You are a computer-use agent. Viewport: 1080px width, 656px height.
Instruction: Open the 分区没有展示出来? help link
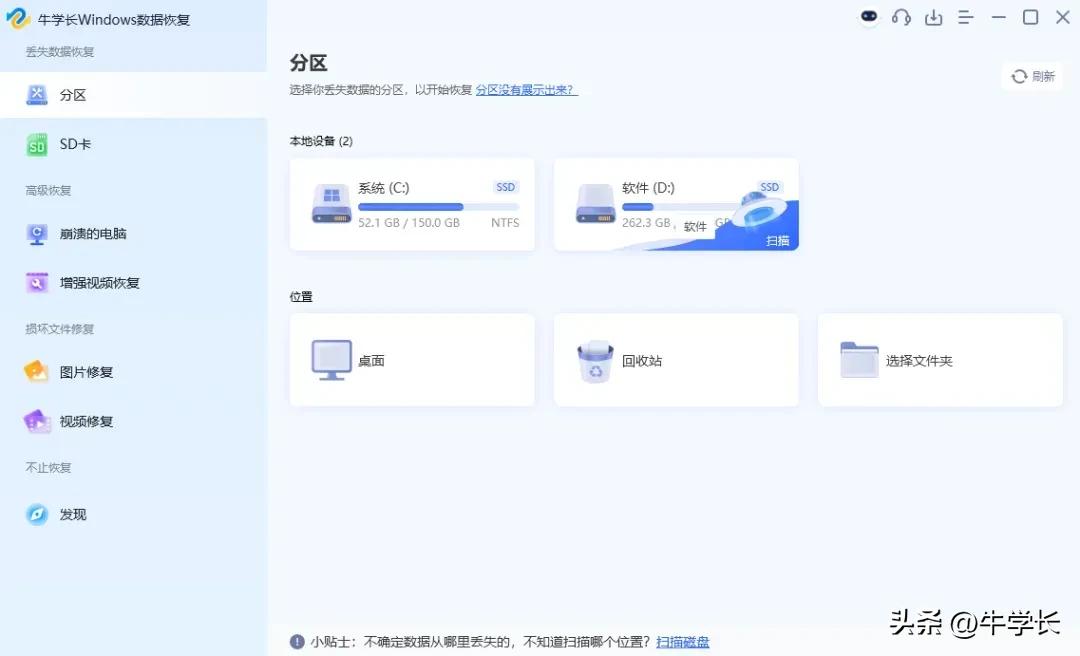coord(526,90)
